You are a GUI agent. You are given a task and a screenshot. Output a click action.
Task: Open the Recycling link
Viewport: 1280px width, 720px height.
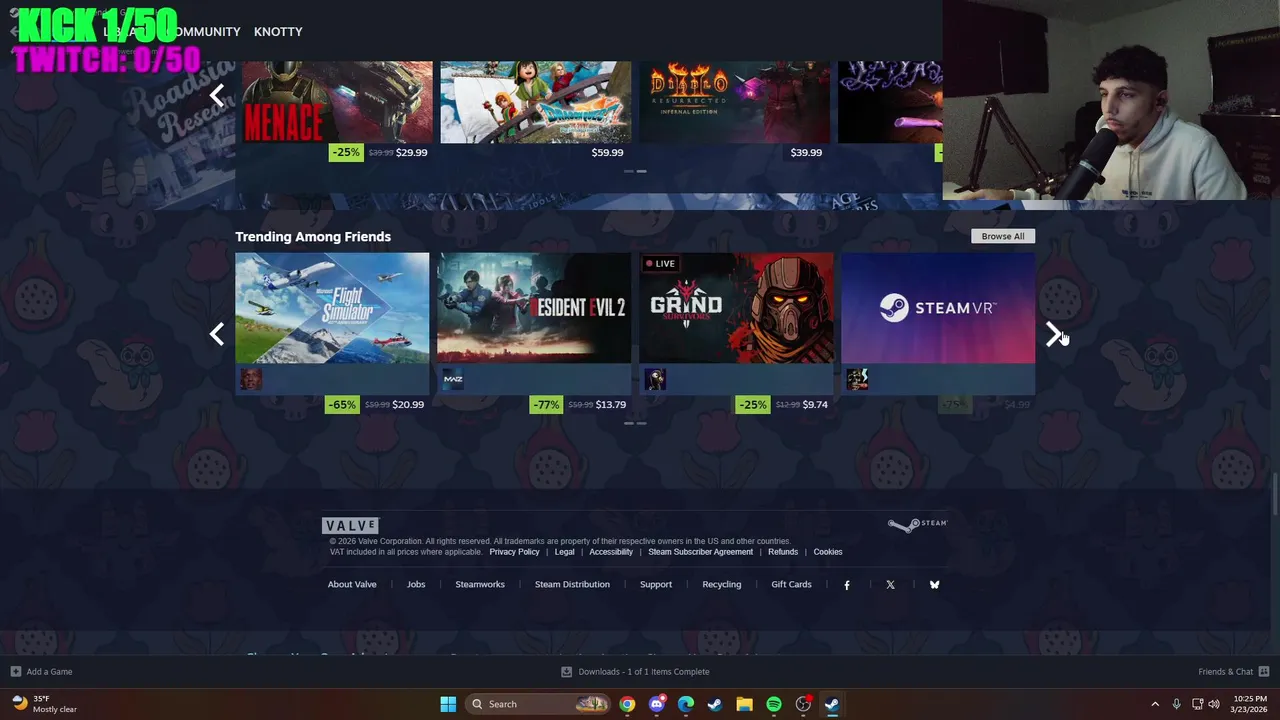coord(722,585)
